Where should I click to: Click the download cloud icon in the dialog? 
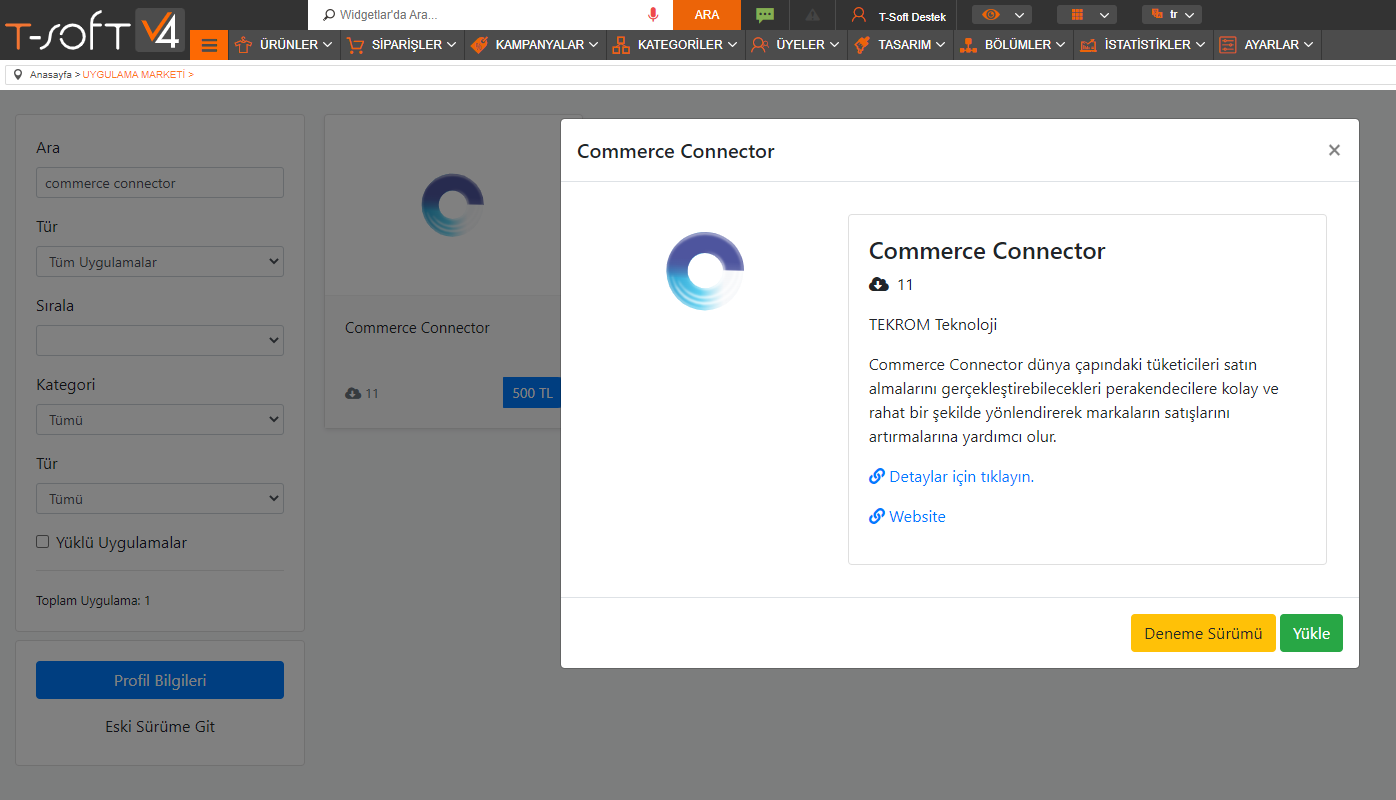click(879, 285)
